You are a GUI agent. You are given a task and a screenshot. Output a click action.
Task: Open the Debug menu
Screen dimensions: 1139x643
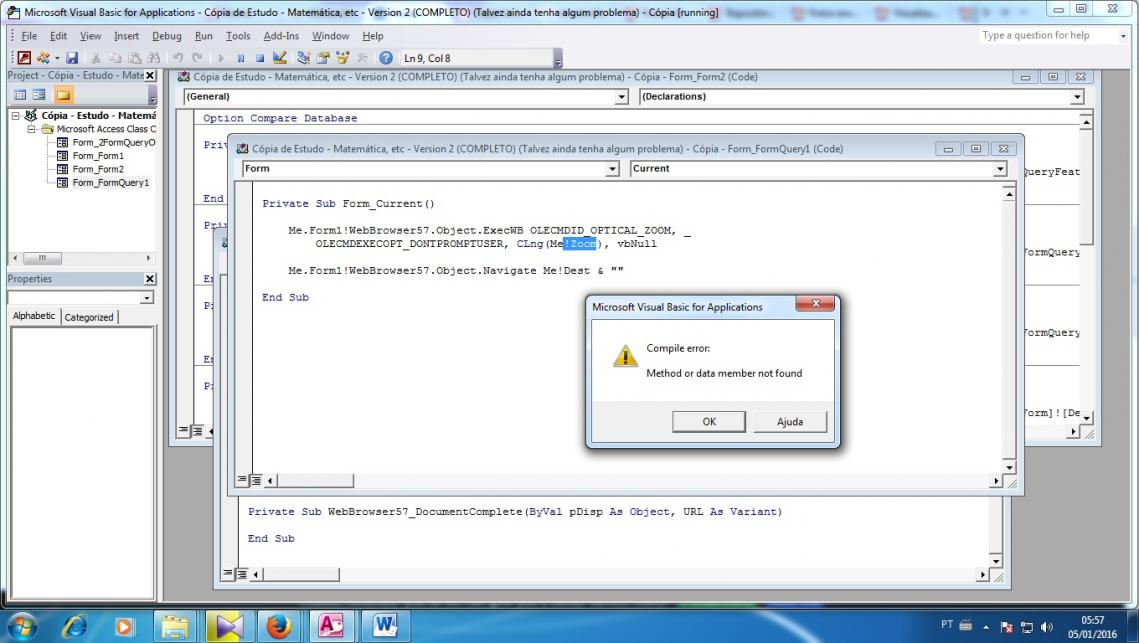point(166,36)
